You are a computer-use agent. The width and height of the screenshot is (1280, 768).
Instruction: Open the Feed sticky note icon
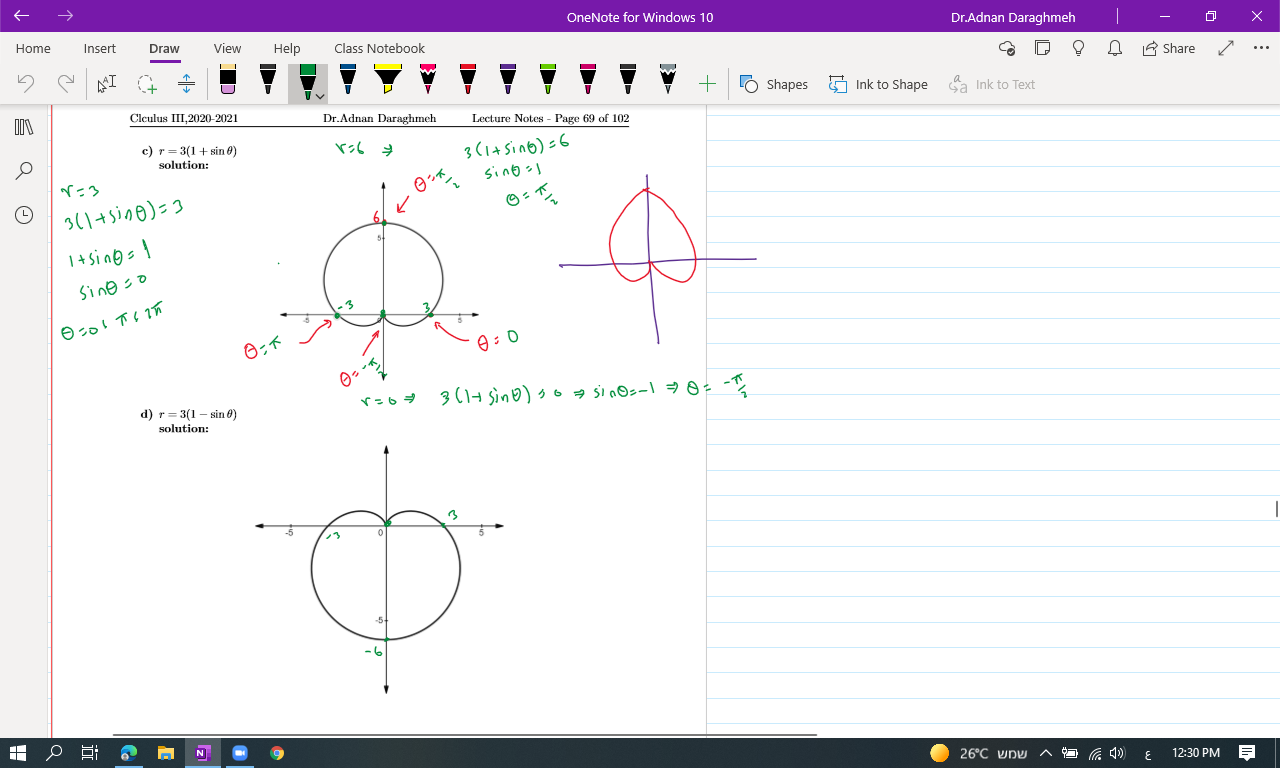[x=1042, y=48]
